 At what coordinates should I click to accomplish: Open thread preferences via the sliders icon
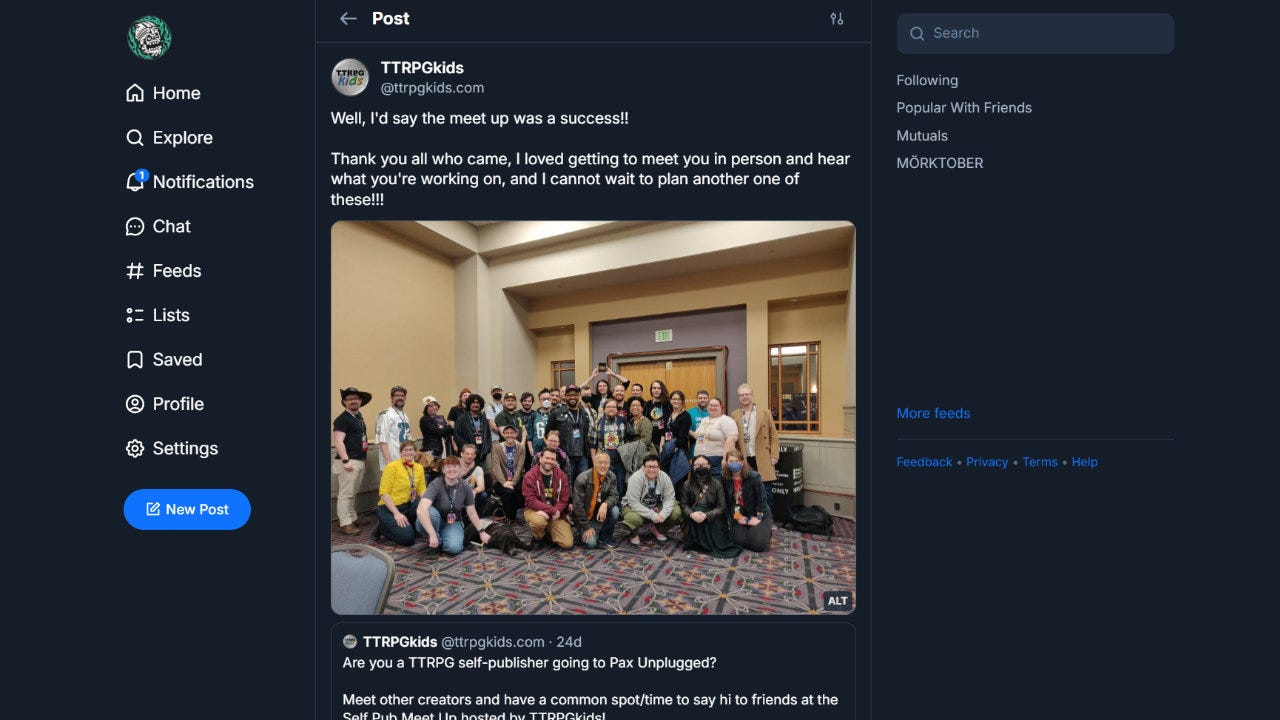coord(837,18)
